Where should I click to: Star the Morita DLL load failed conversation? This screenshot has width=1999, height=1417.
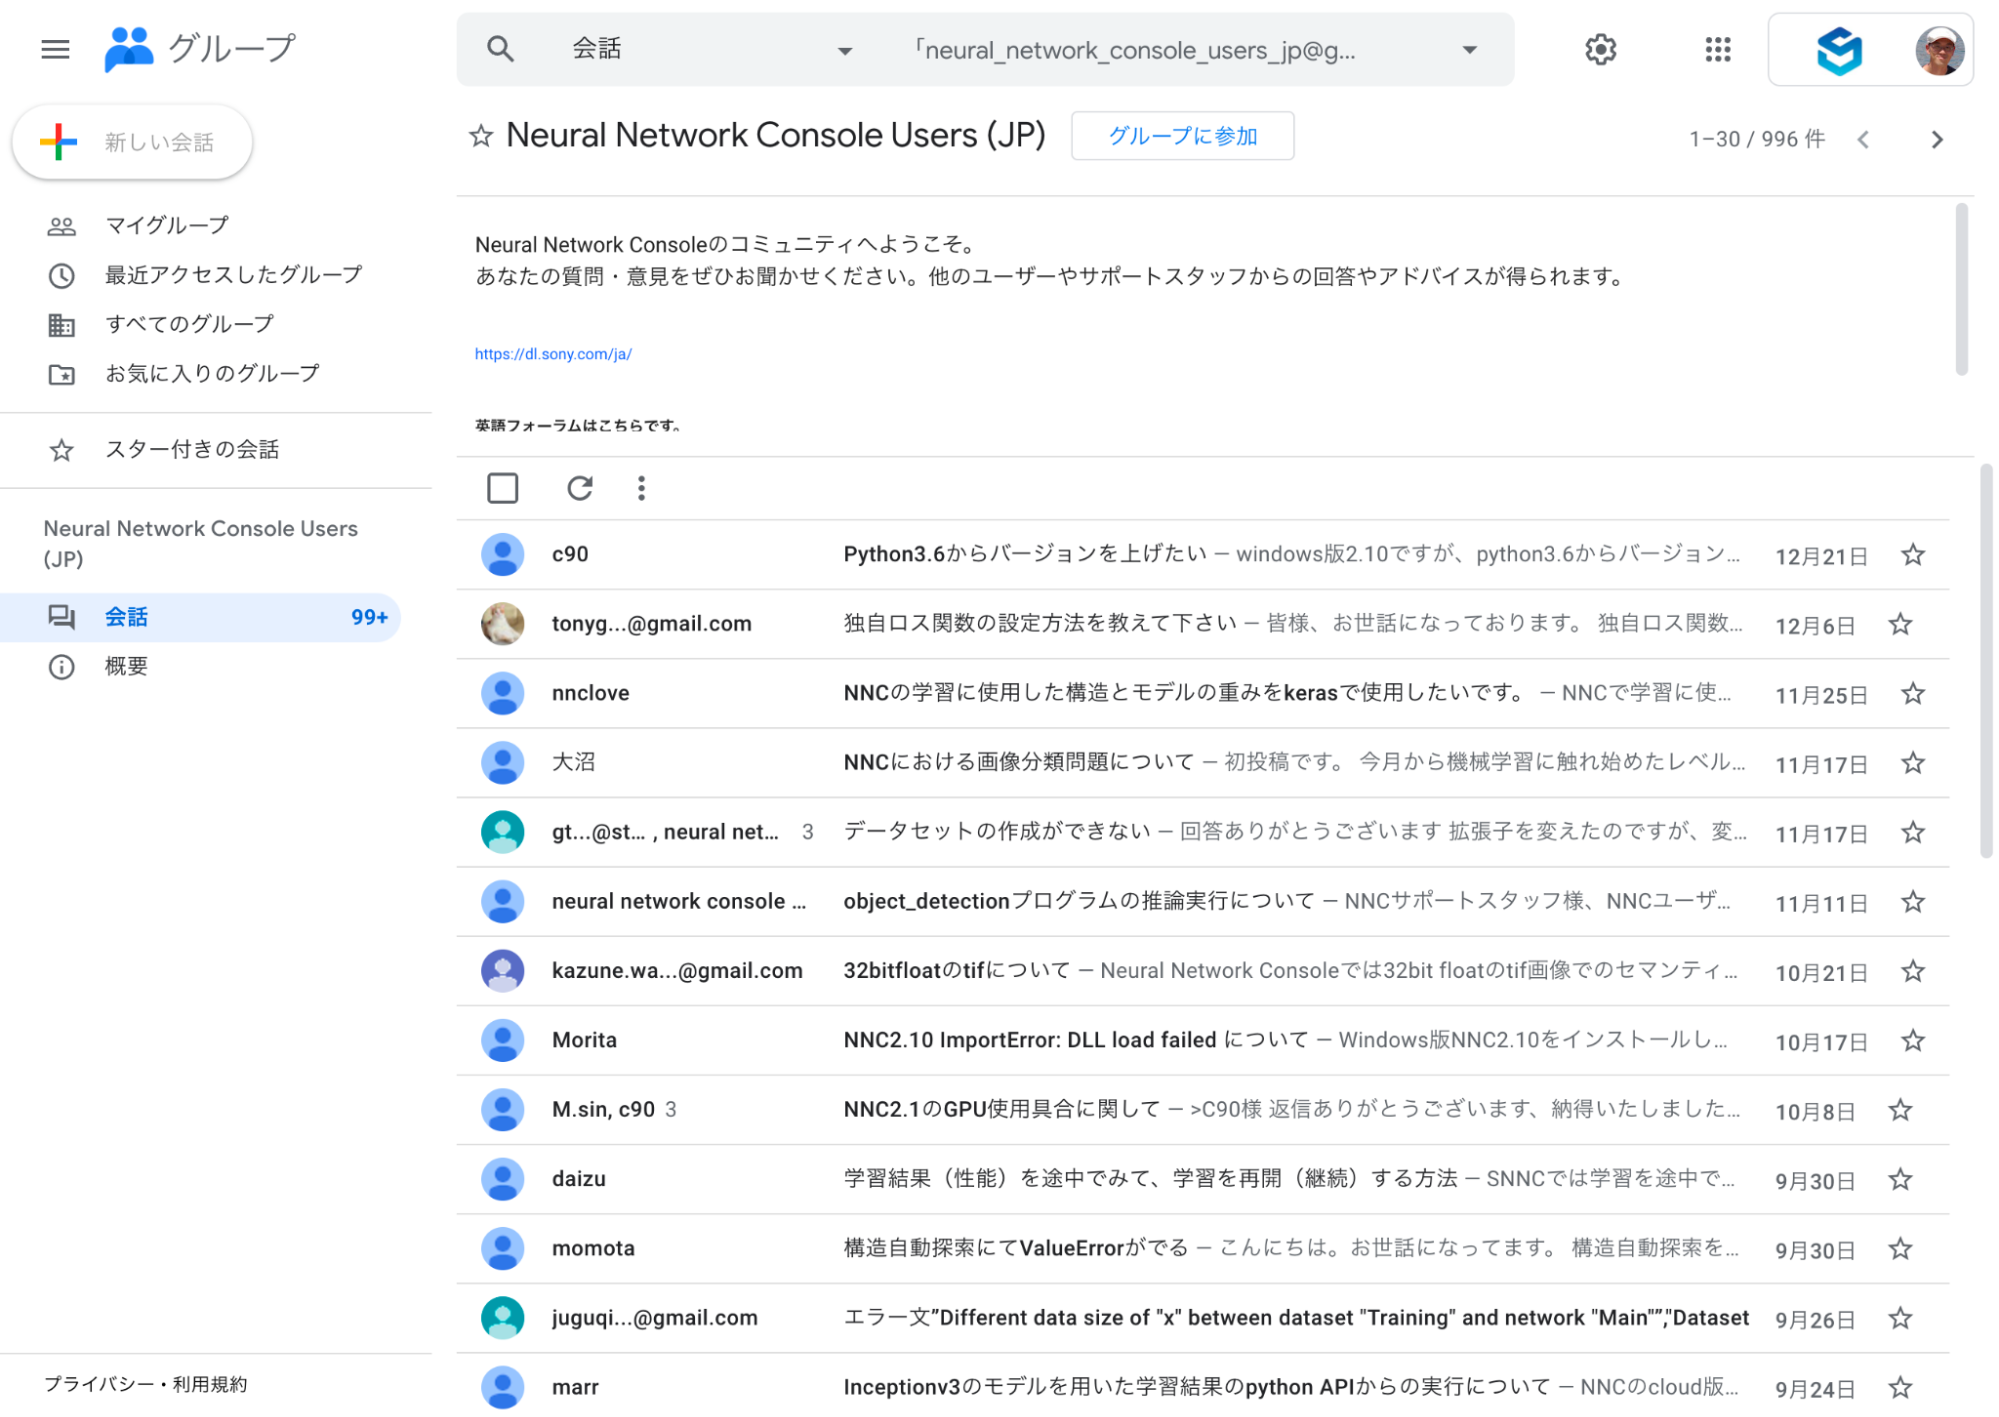[1913, 1041]
